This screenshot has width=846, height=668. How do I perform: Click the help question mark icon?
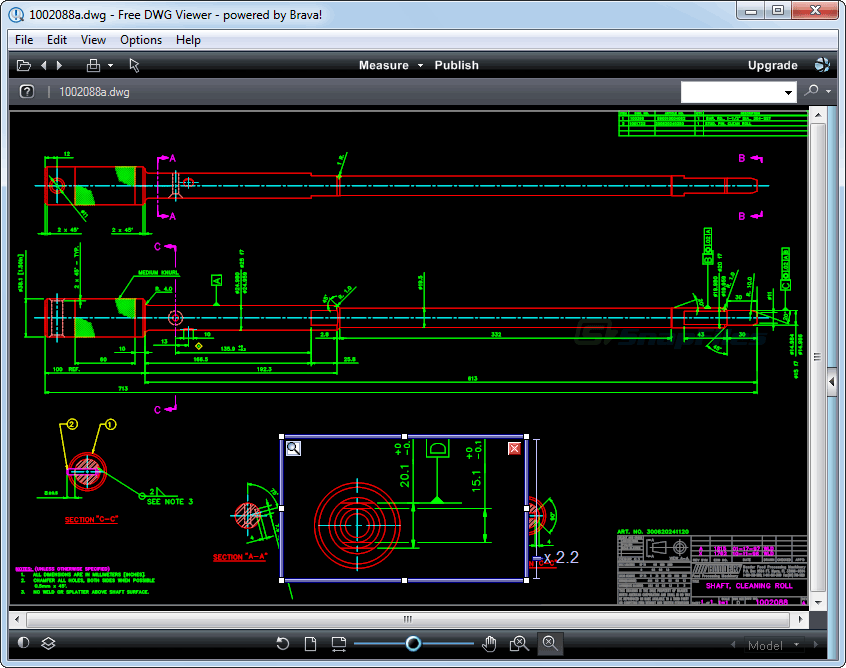tap(26, 91)
